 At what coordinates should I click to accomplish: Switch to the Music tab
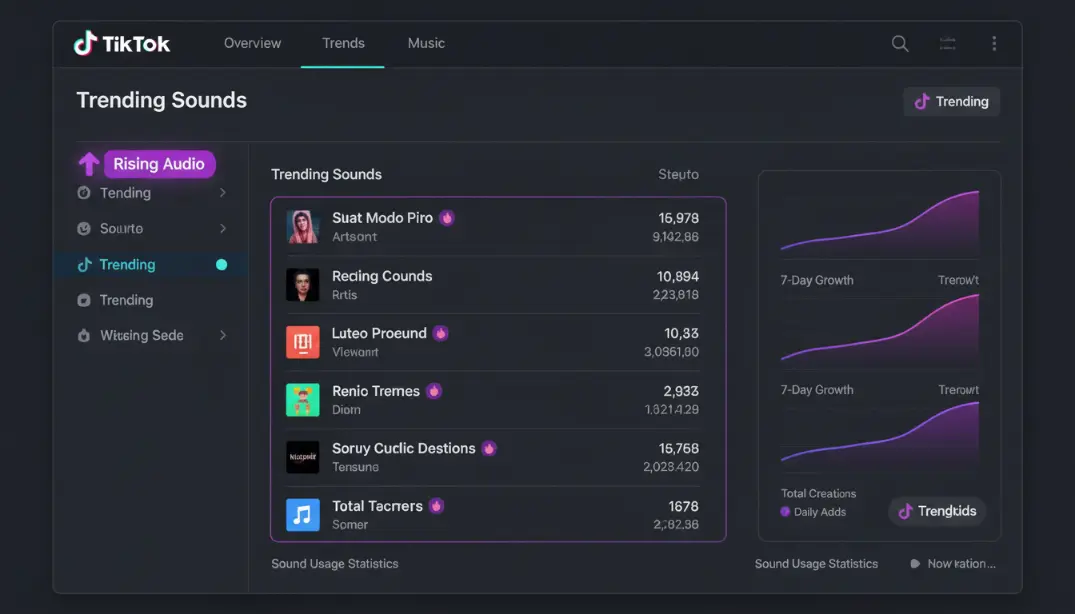[x=425, y=43]
